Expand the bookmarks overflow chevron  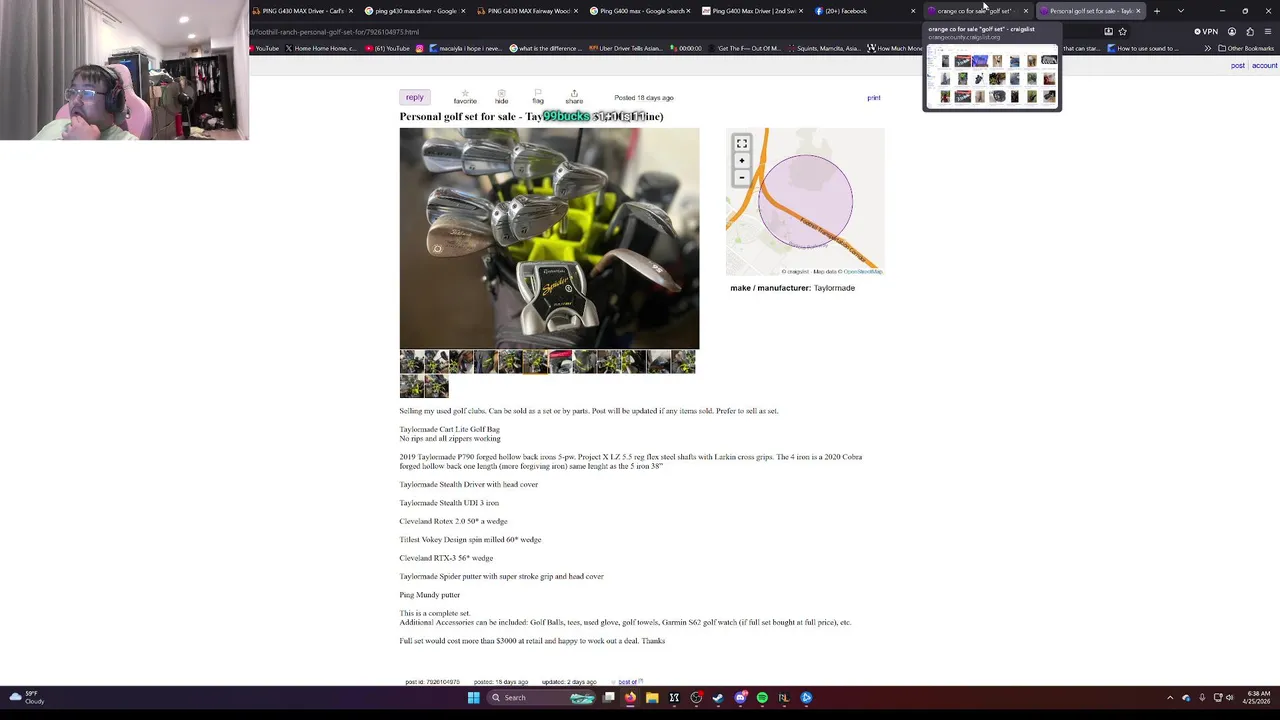(x=1207, y=48)
